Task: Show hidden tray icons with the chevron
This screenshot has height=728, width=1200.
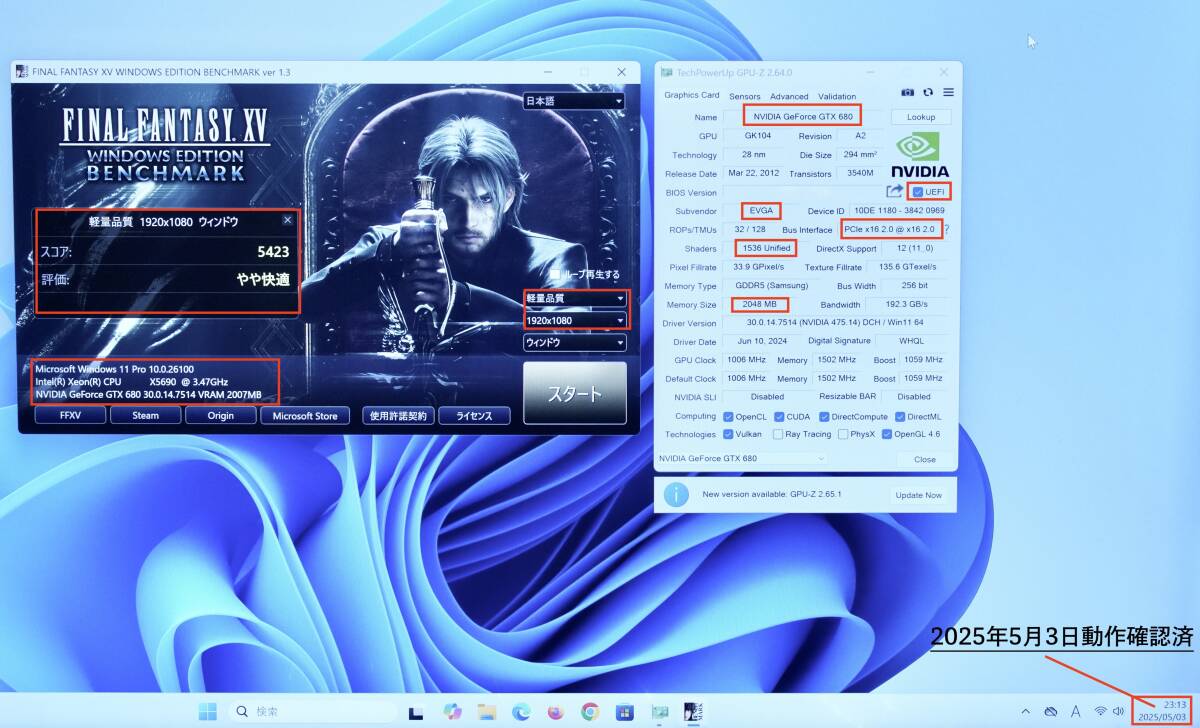Action: 1025,712
